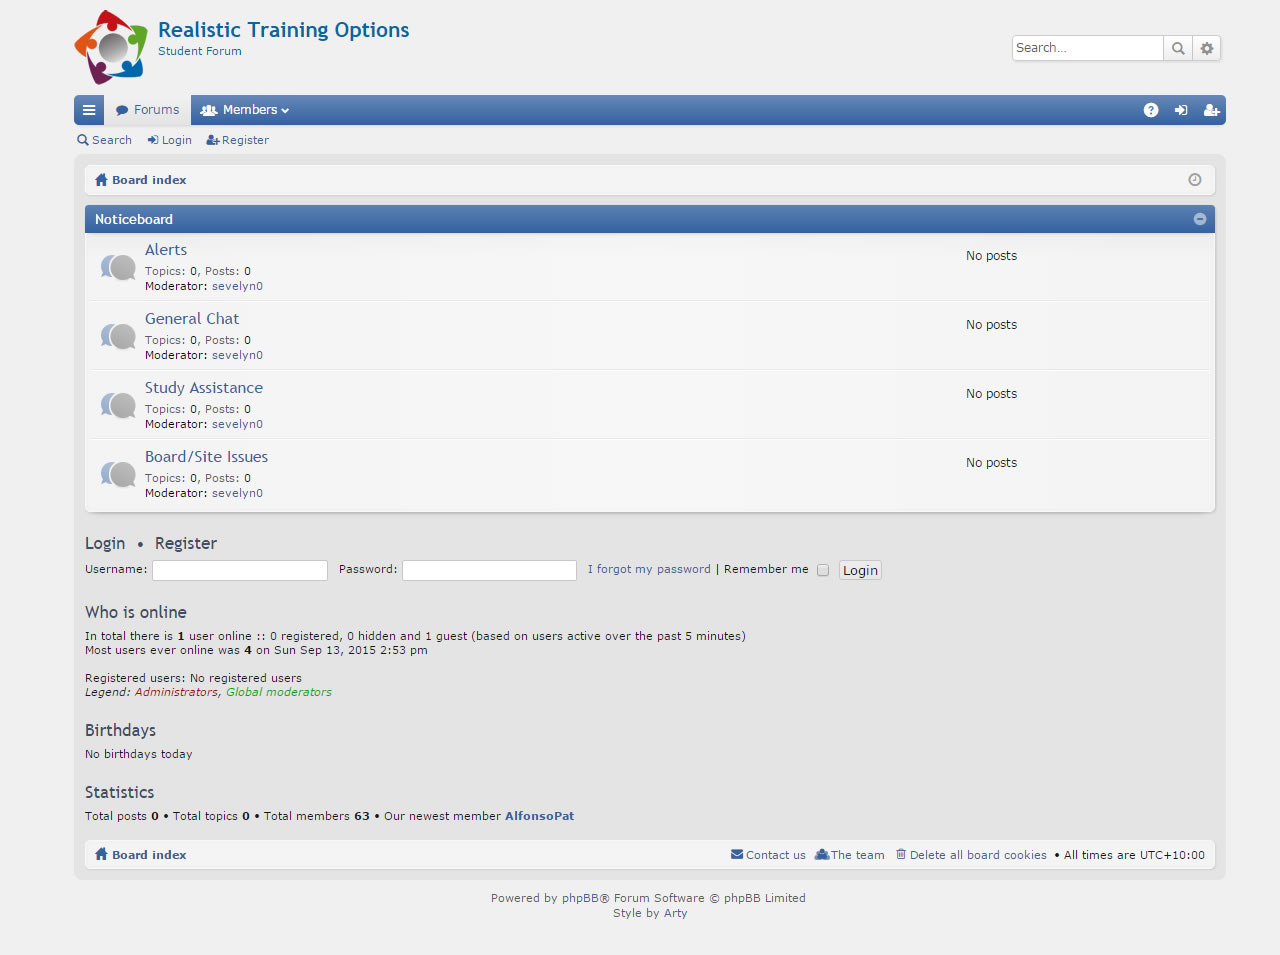Viewport: 1280px width, 955px height.
Task: Click the Board/Site Issues forum bubble icon
Action: 118,474
